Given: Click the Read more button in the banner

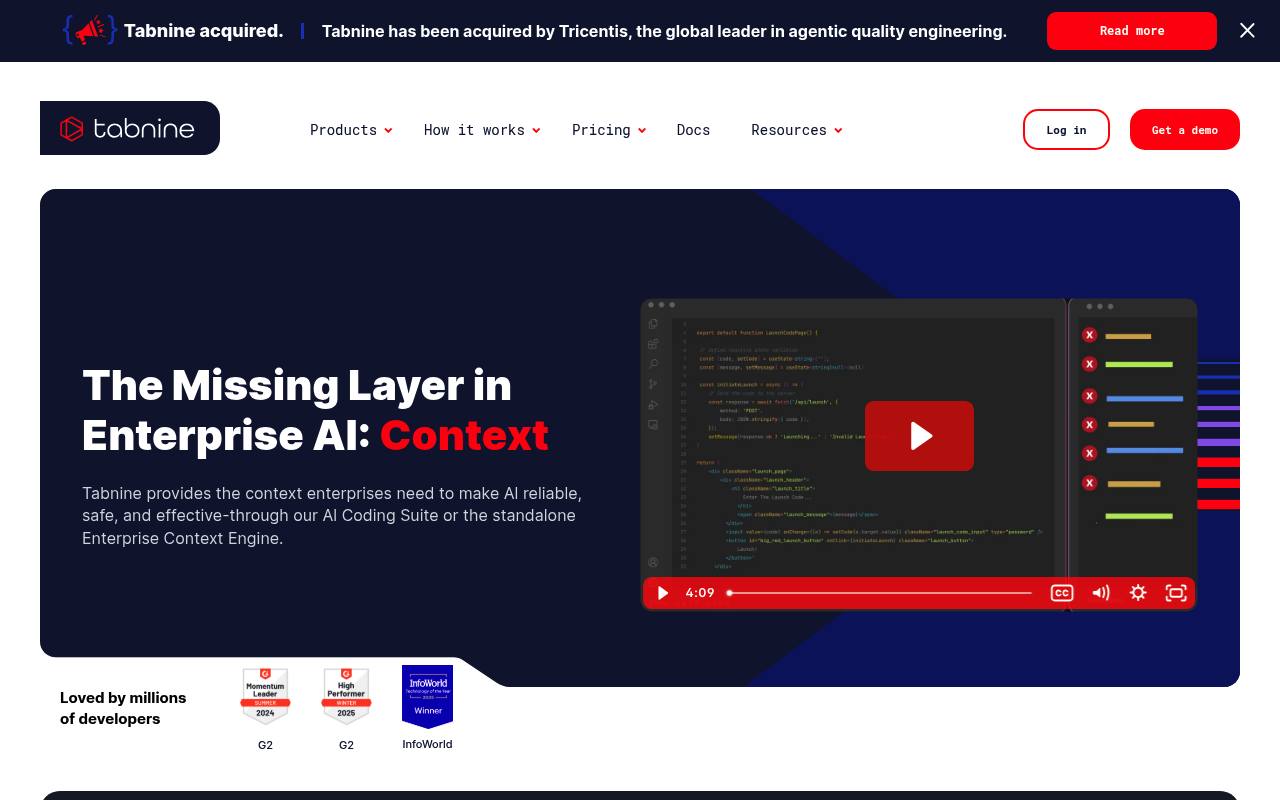Looking at the screenshot, I should pyautogui.click(x=1132, y=31).
